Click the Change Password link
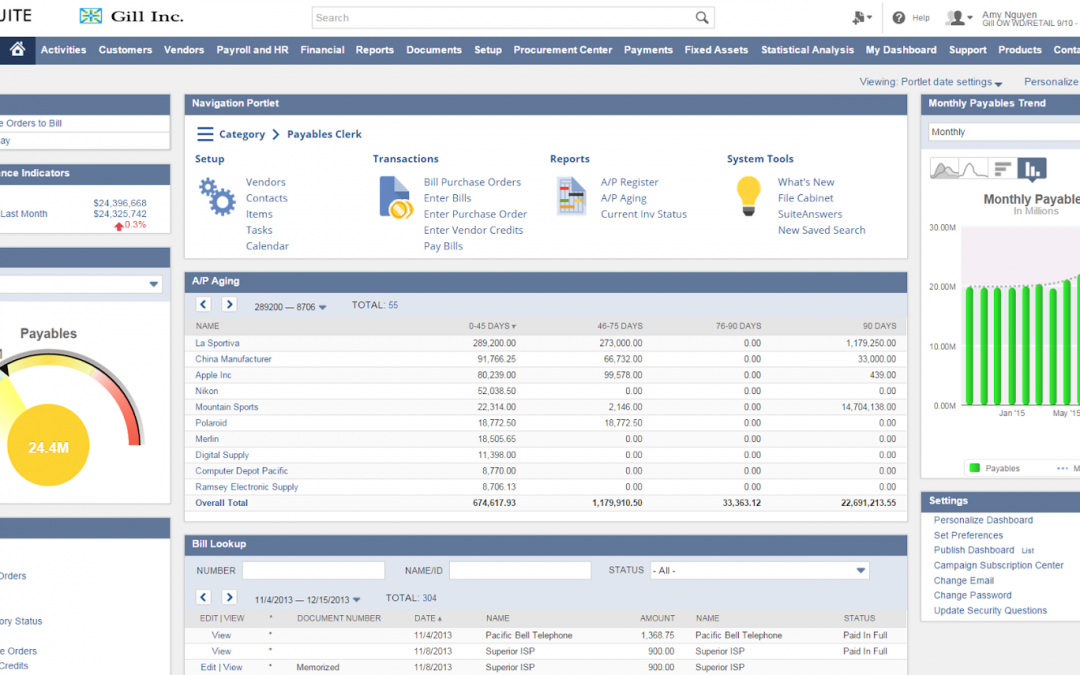Screen dimensions: 1080x675 [x=973, y=595]
